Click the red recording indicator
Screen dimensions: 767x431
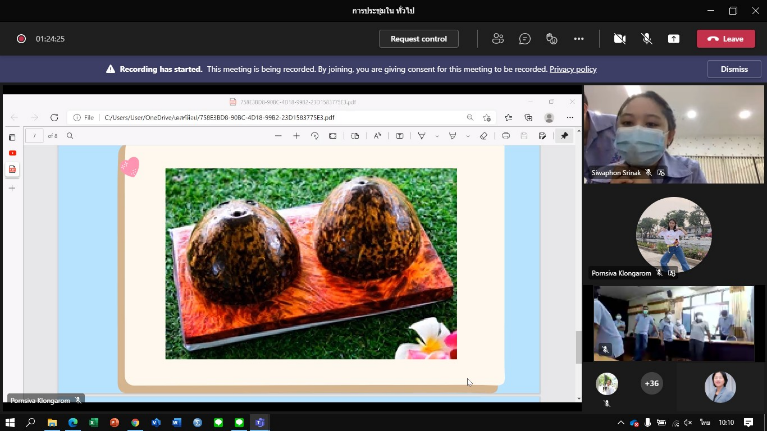point(21,39)
